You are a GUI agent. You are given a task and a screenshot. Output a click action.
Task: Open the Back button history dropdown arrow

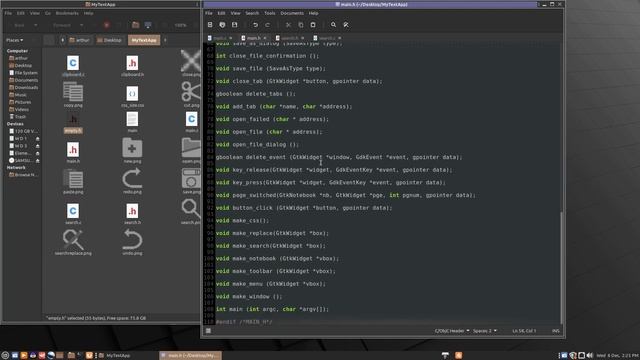point(36,25)
